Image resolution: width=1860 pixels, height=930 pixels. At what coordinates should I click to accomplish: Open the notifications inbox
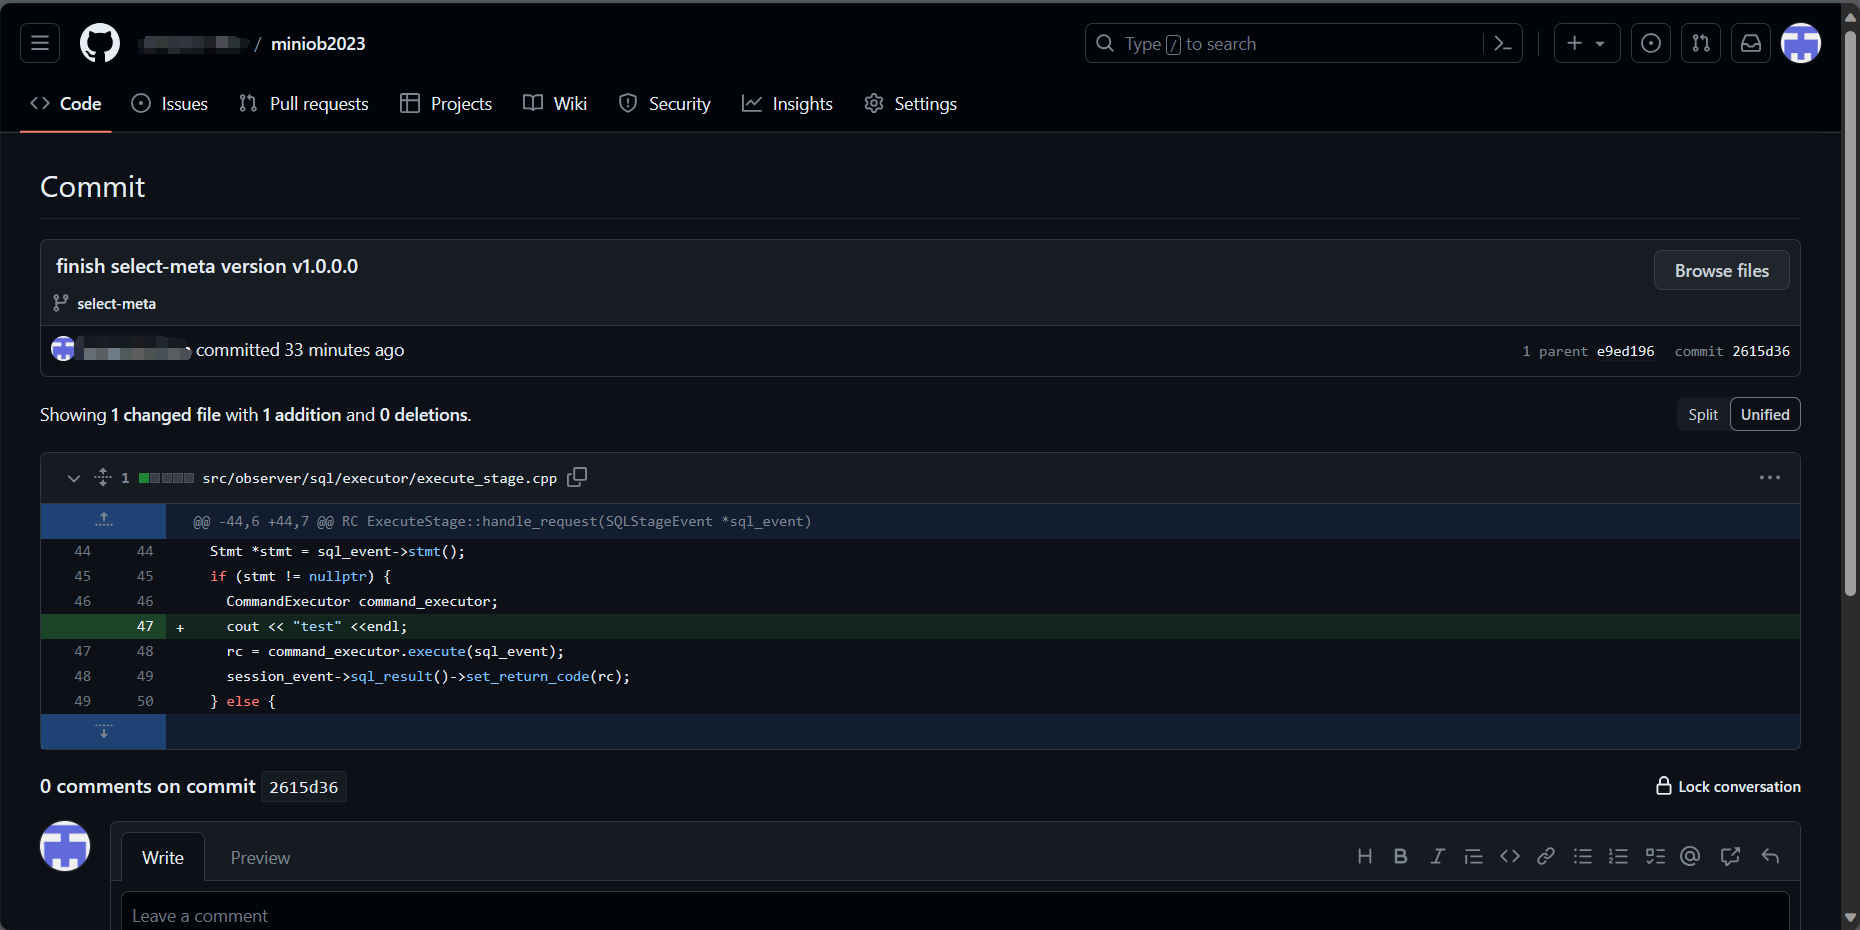(1751, 43)
